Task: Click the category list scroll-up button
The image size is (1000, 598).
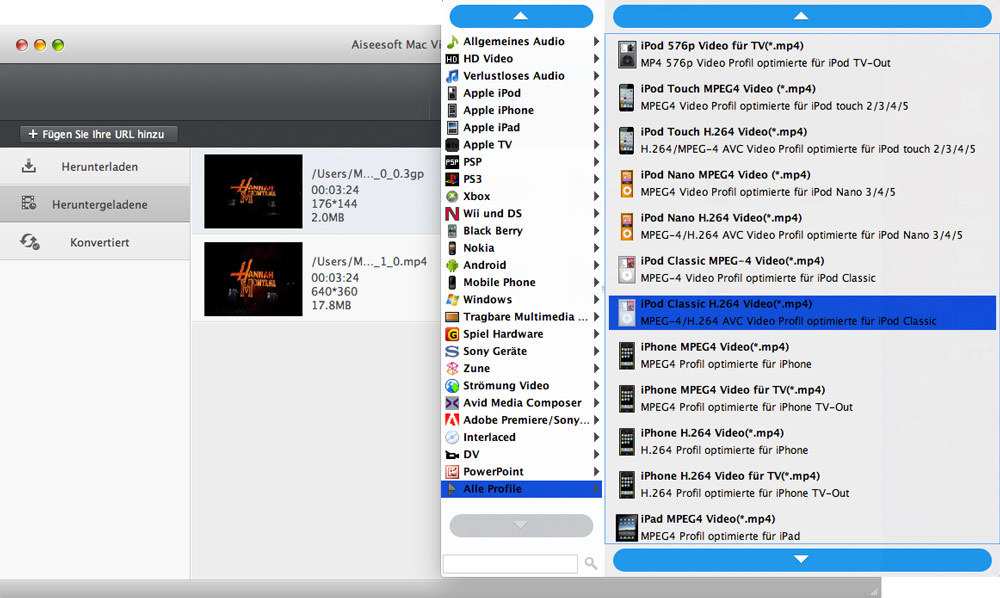Action: point(521,16)
